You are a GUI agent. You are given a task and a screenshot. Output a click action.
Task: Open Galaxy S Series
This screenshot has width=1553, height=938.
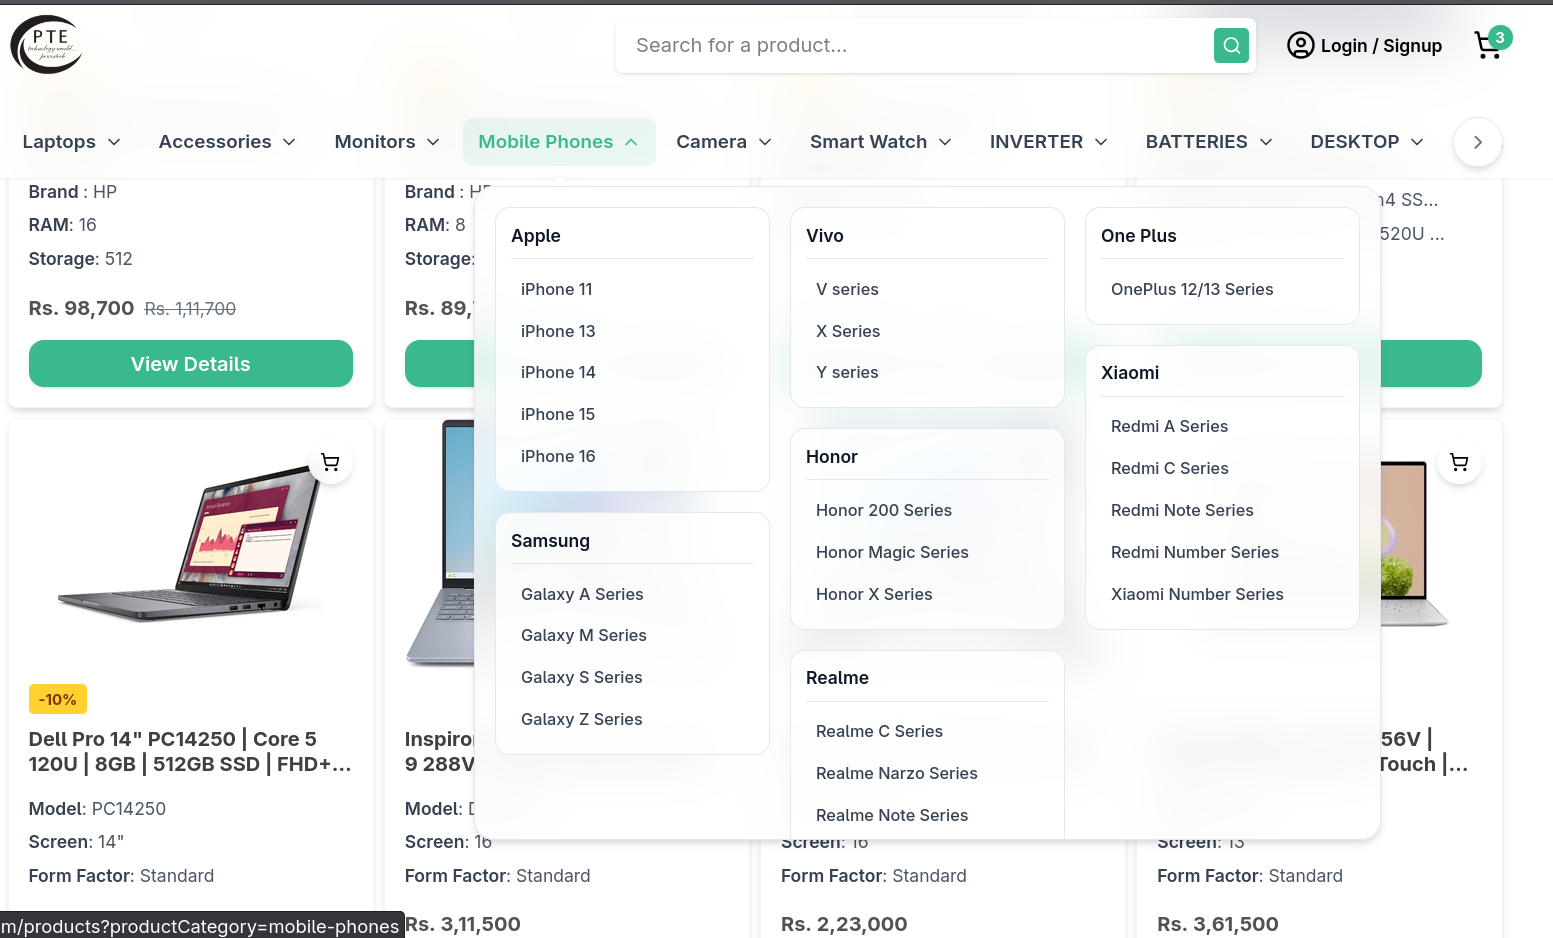(x=582, y=677)
